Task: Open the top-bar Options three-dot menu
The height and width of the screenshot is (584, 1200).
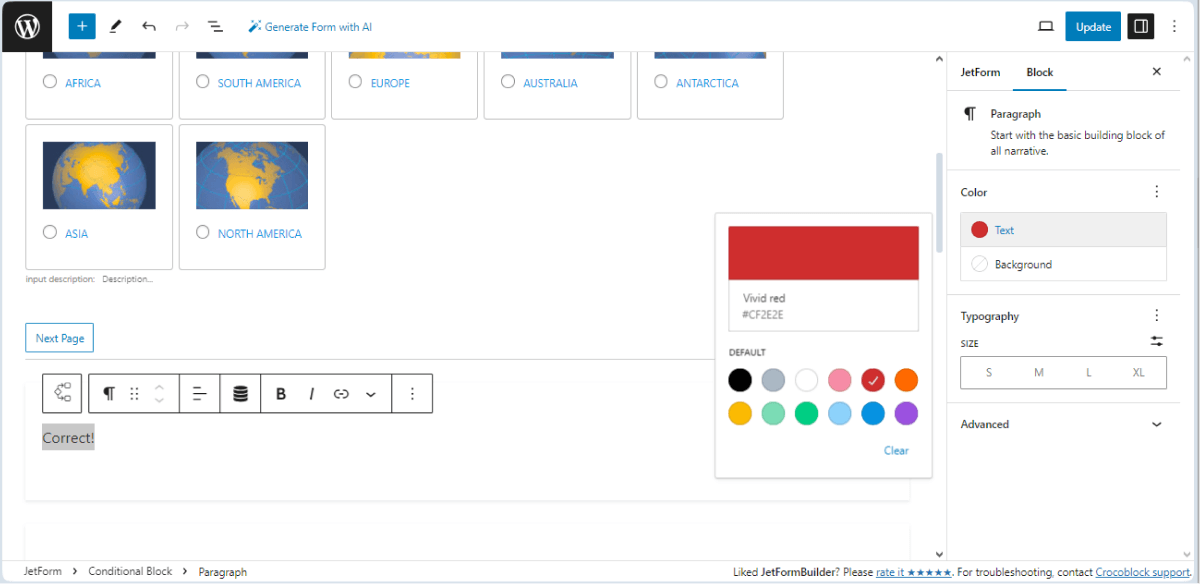Action: pos(1174,27)
